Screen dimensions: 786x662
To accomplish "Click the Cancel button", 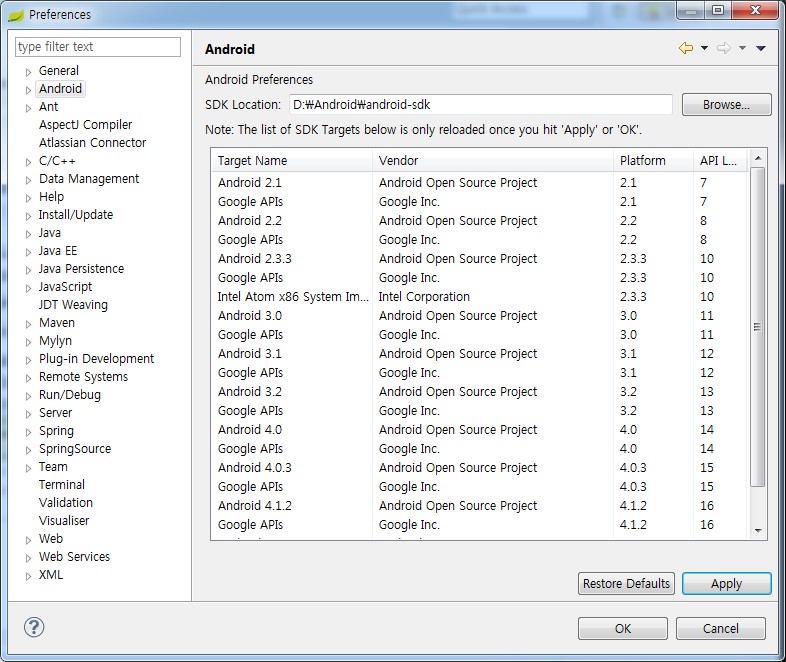I will 720,628.
